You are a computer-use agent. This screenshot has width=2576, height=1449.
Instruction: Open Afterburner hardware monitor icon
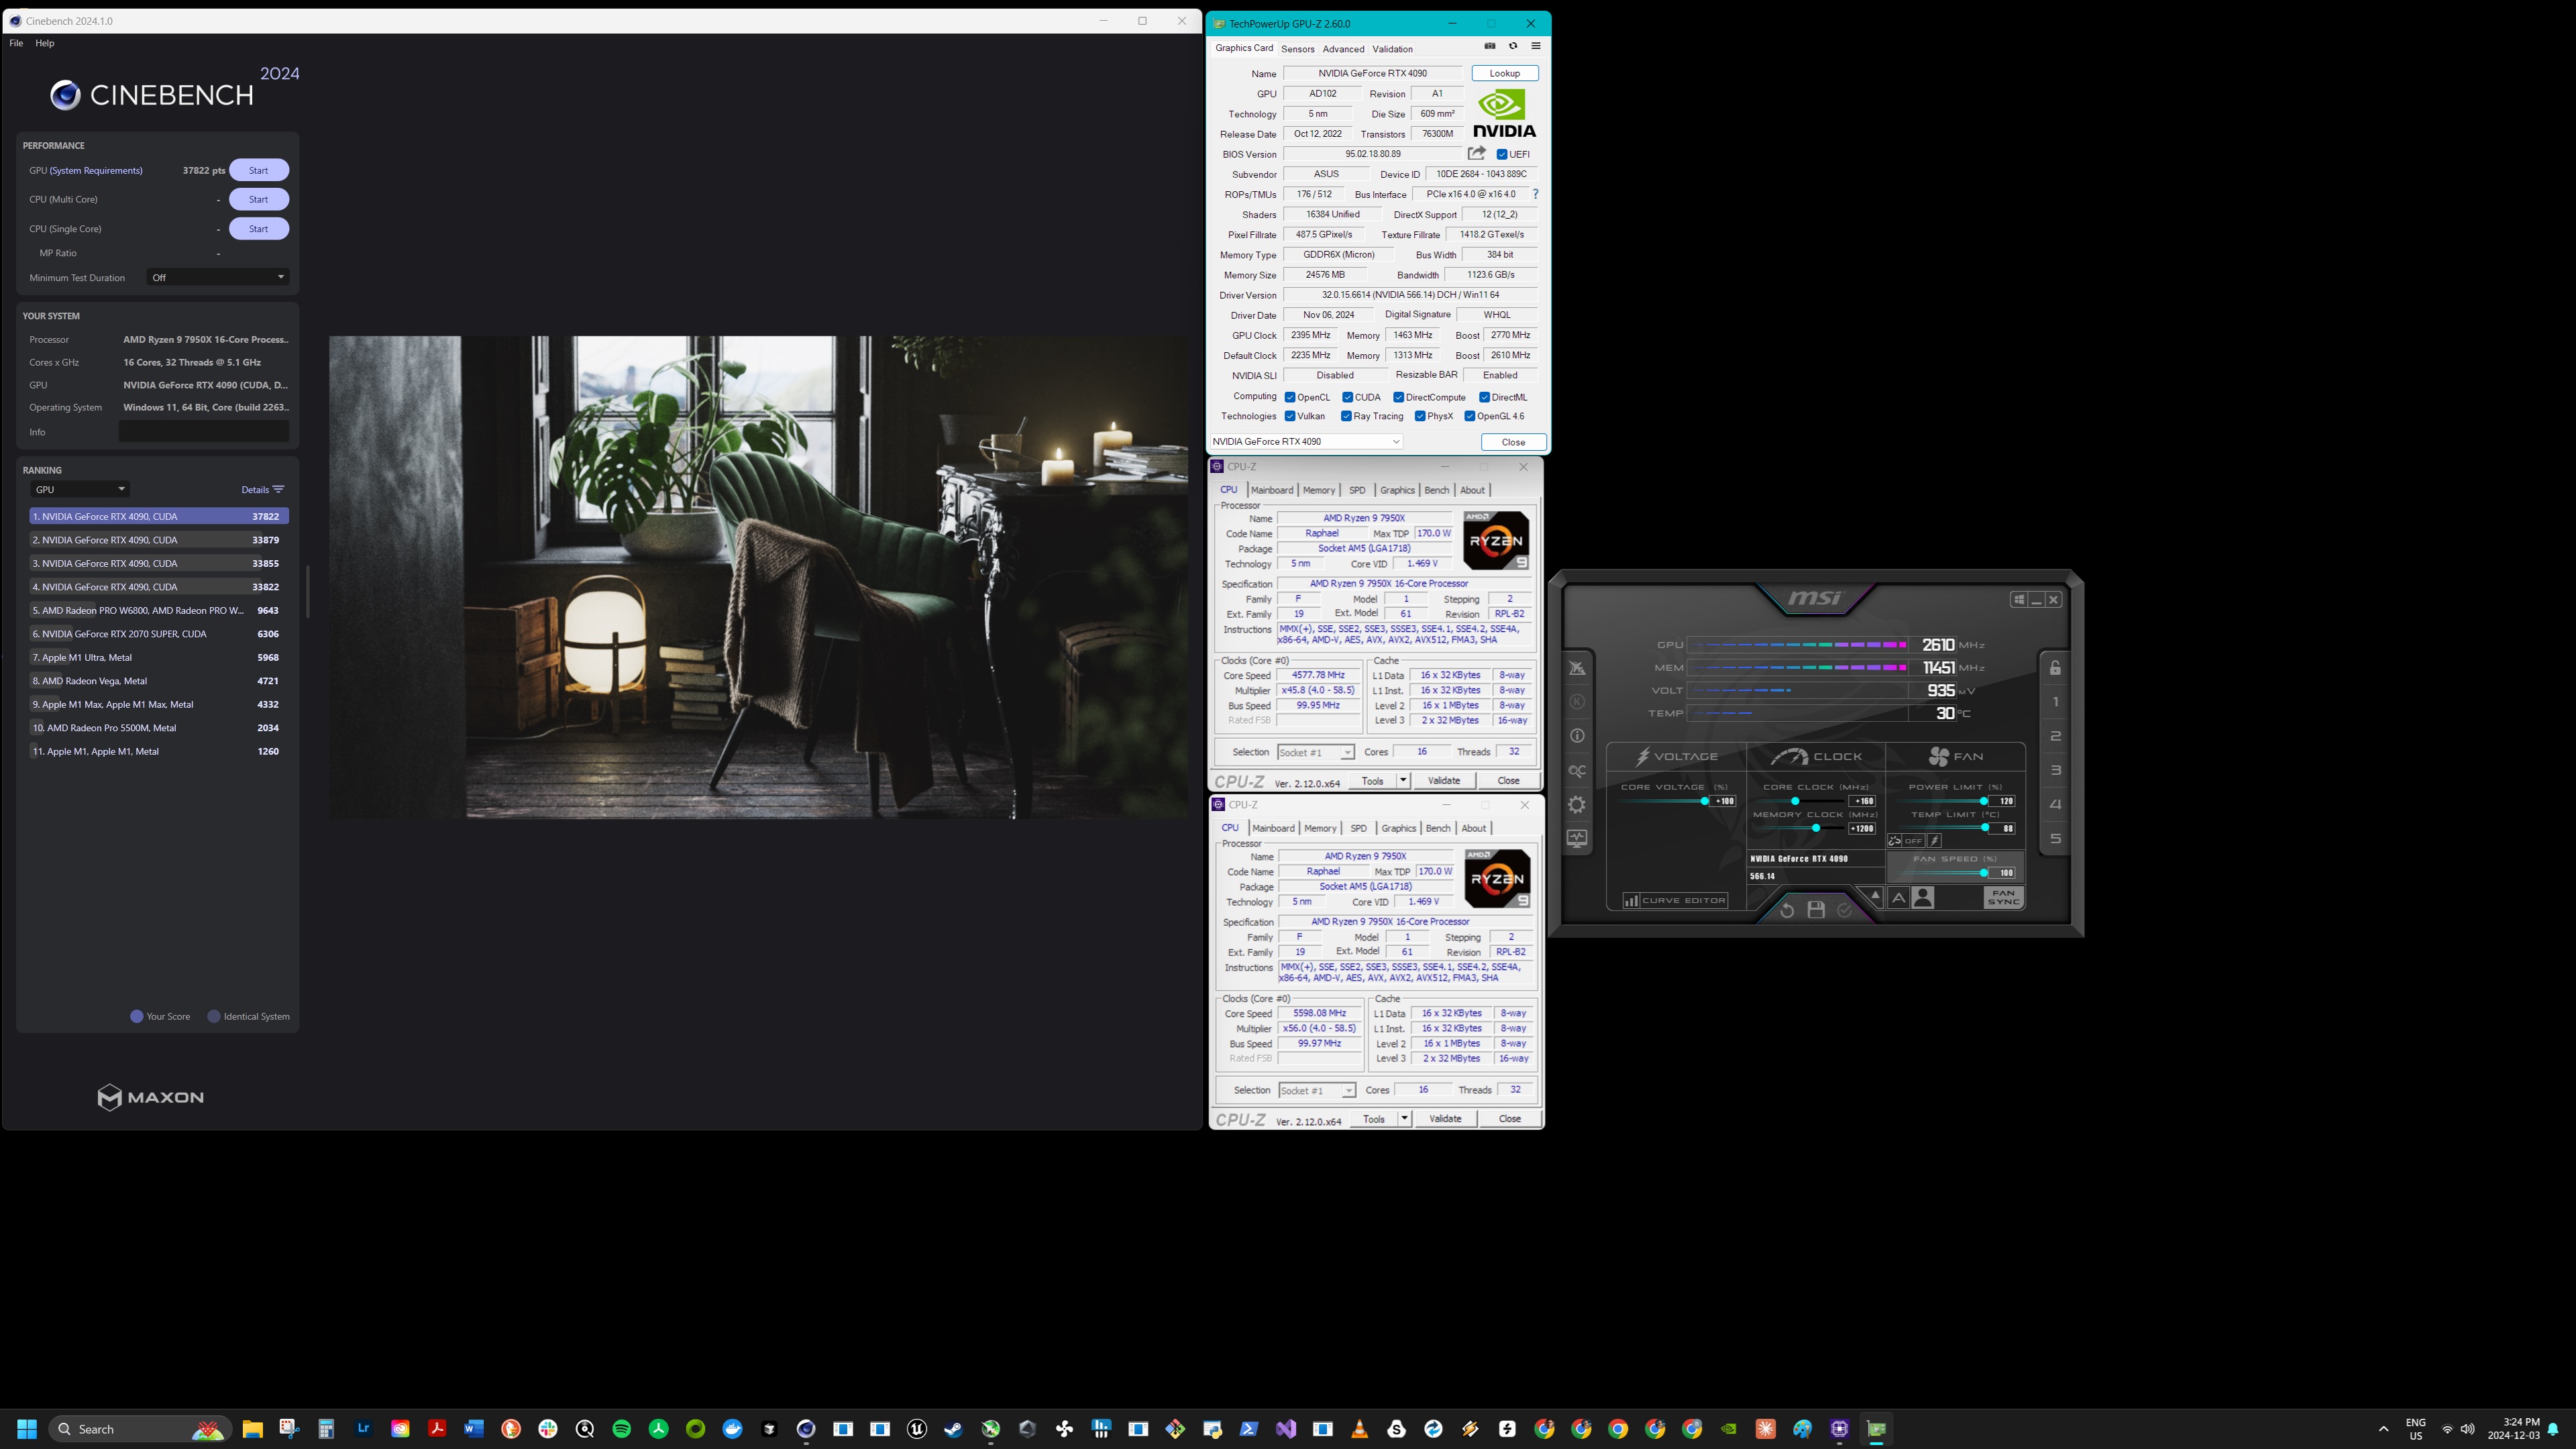[x=1577, y=838]
